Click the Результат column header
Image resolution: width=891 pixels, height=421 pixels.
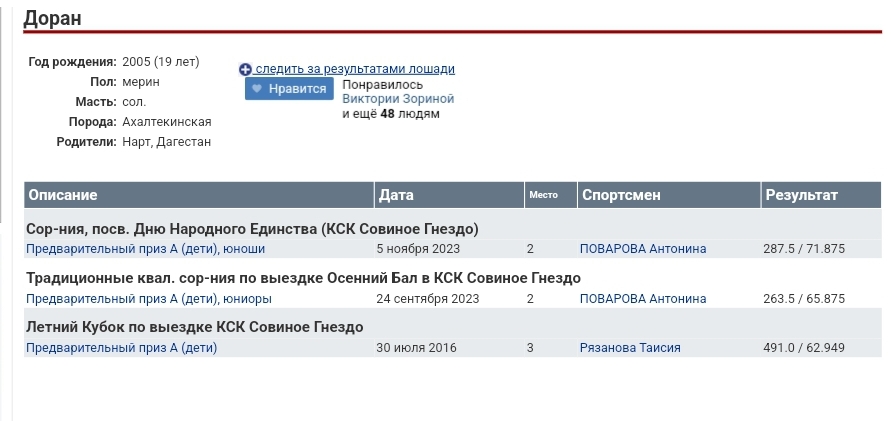point(801,195)
